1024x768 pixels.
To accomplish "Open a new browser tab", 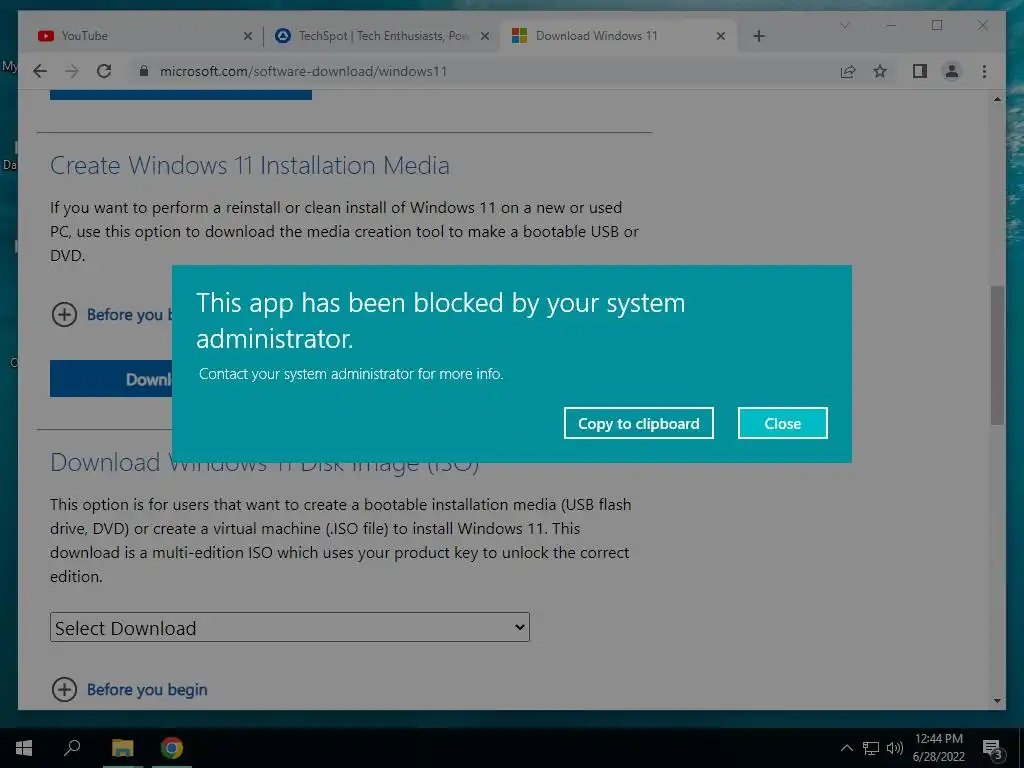I will coord(758,36).
